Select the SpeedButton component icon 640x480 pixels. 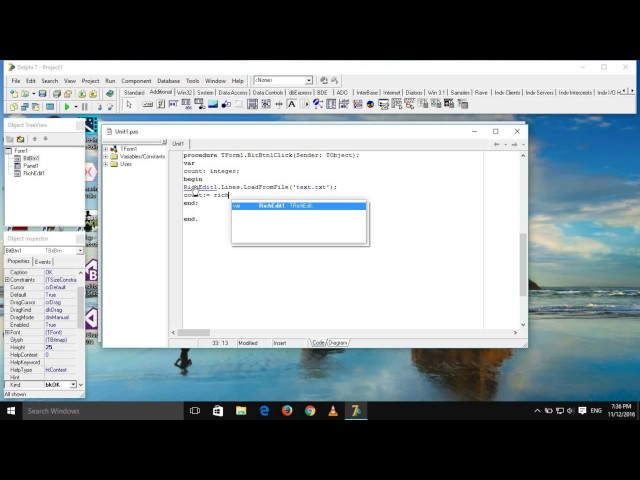pos(161,104)
